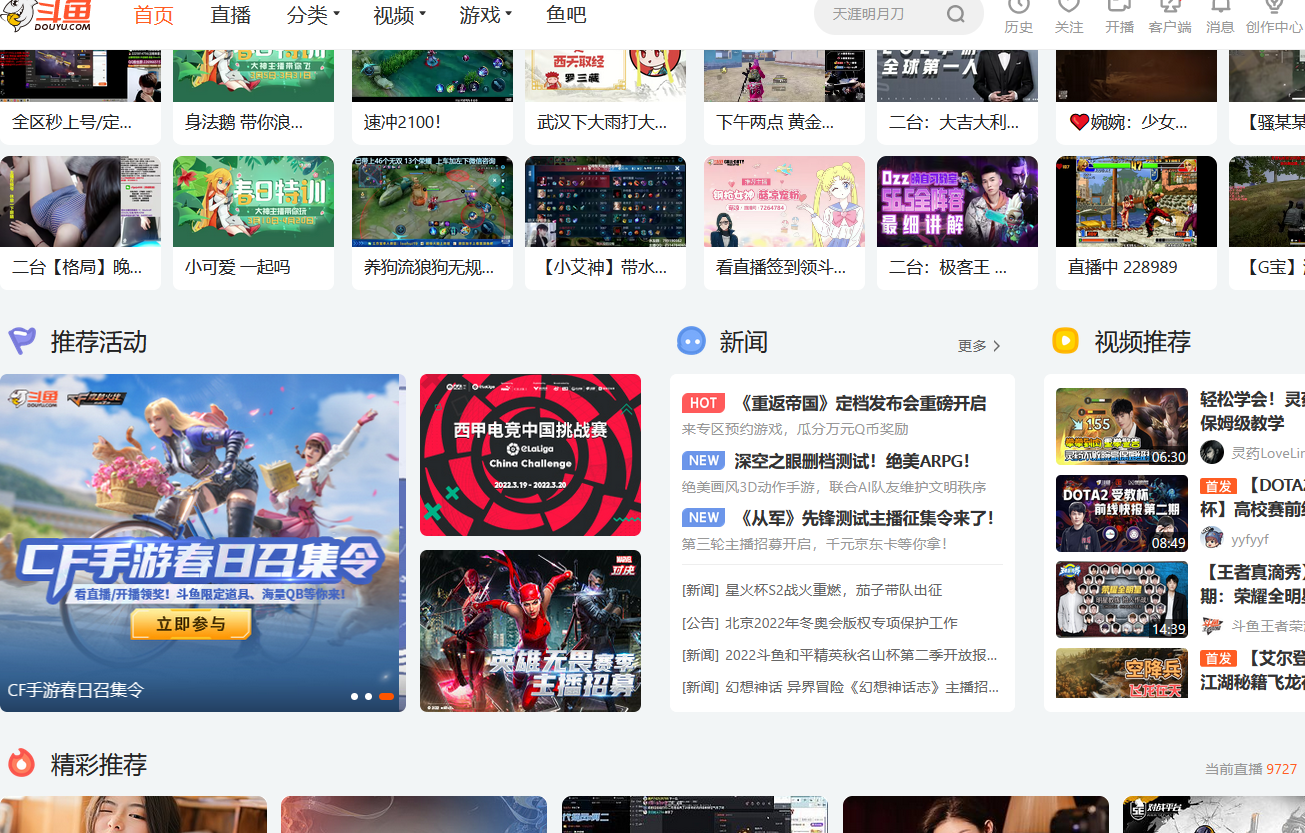Open 直播中 228989 stream thumbnail

click(1136, 201)
